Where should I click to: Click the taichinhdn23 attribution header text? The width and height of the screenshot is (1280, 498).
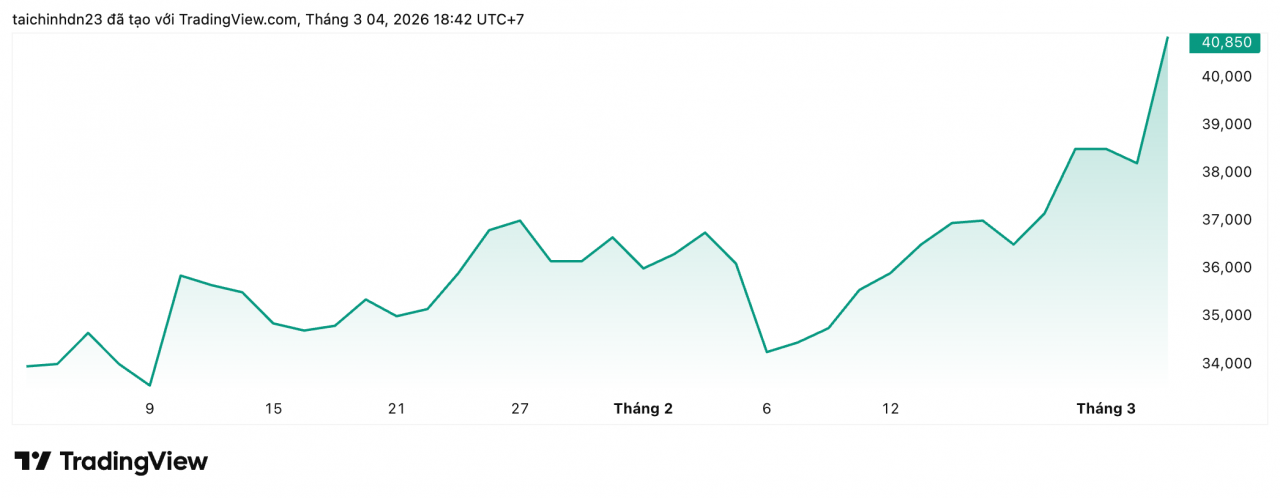click(268, 19)
